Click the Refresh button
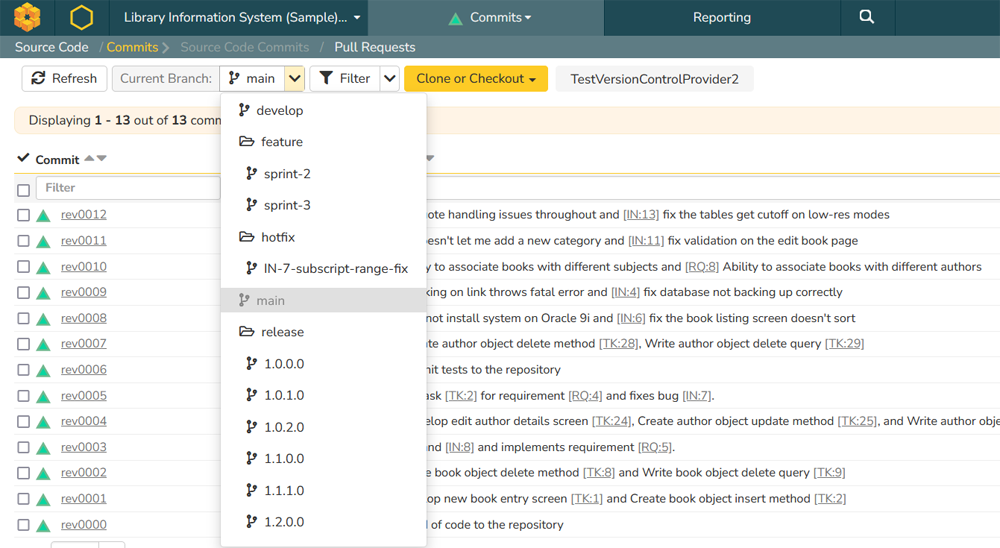The image size is (1000, 548). coord(65,79)
